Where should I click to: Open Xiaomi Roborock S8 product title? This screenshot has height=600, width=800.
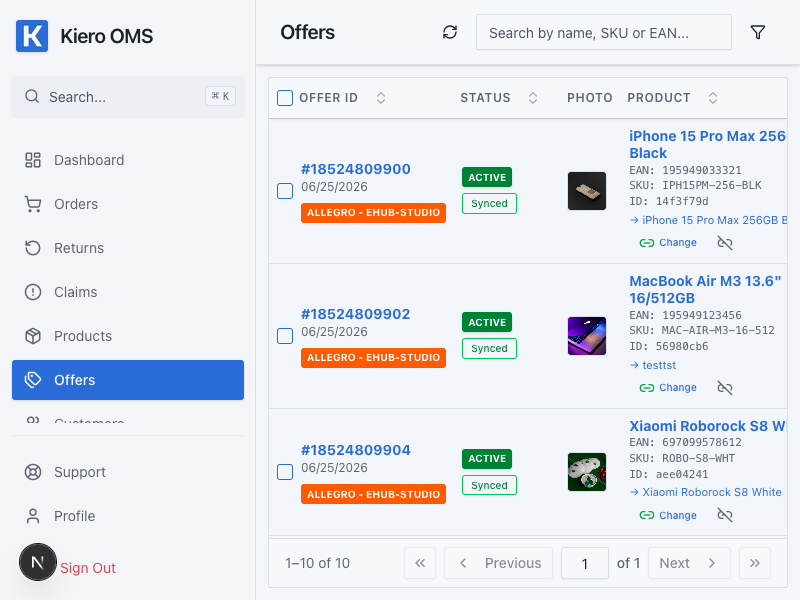coord(707,426)
